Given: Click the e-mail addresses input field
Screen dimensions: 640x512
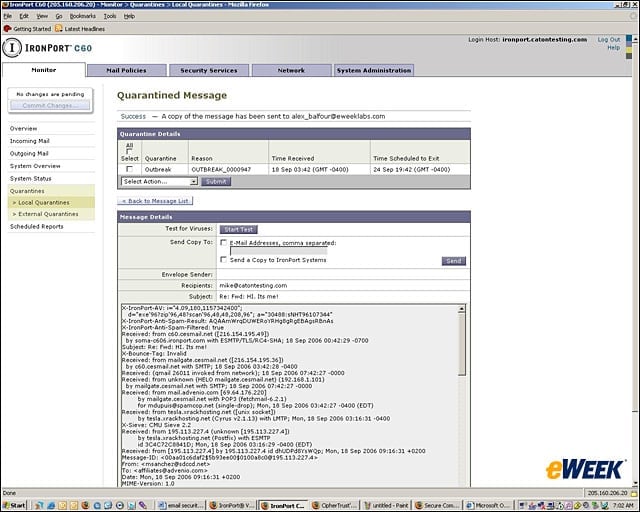Looking at the screenshot, I should [279, 251].
